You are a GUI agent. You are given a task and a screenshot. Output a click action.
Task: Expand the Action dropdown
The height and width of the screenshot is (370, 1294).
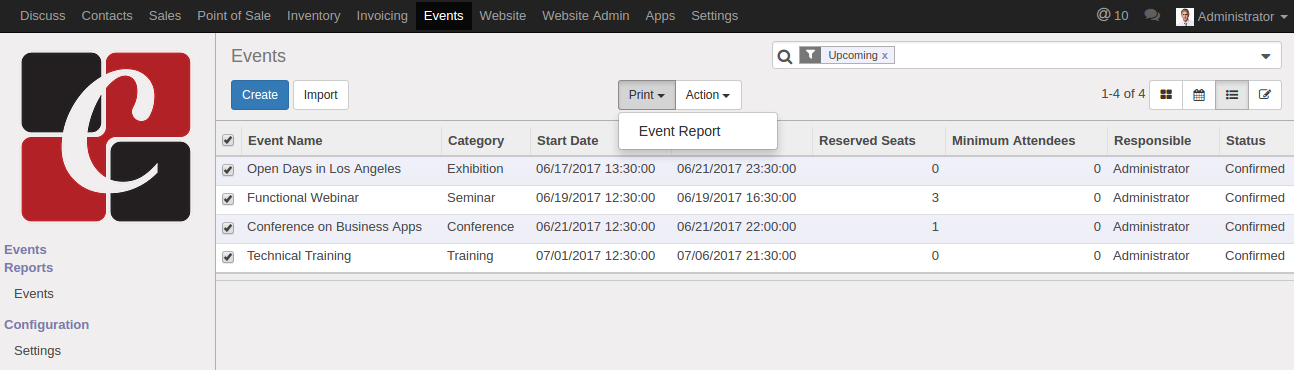[x=708, y=95]
